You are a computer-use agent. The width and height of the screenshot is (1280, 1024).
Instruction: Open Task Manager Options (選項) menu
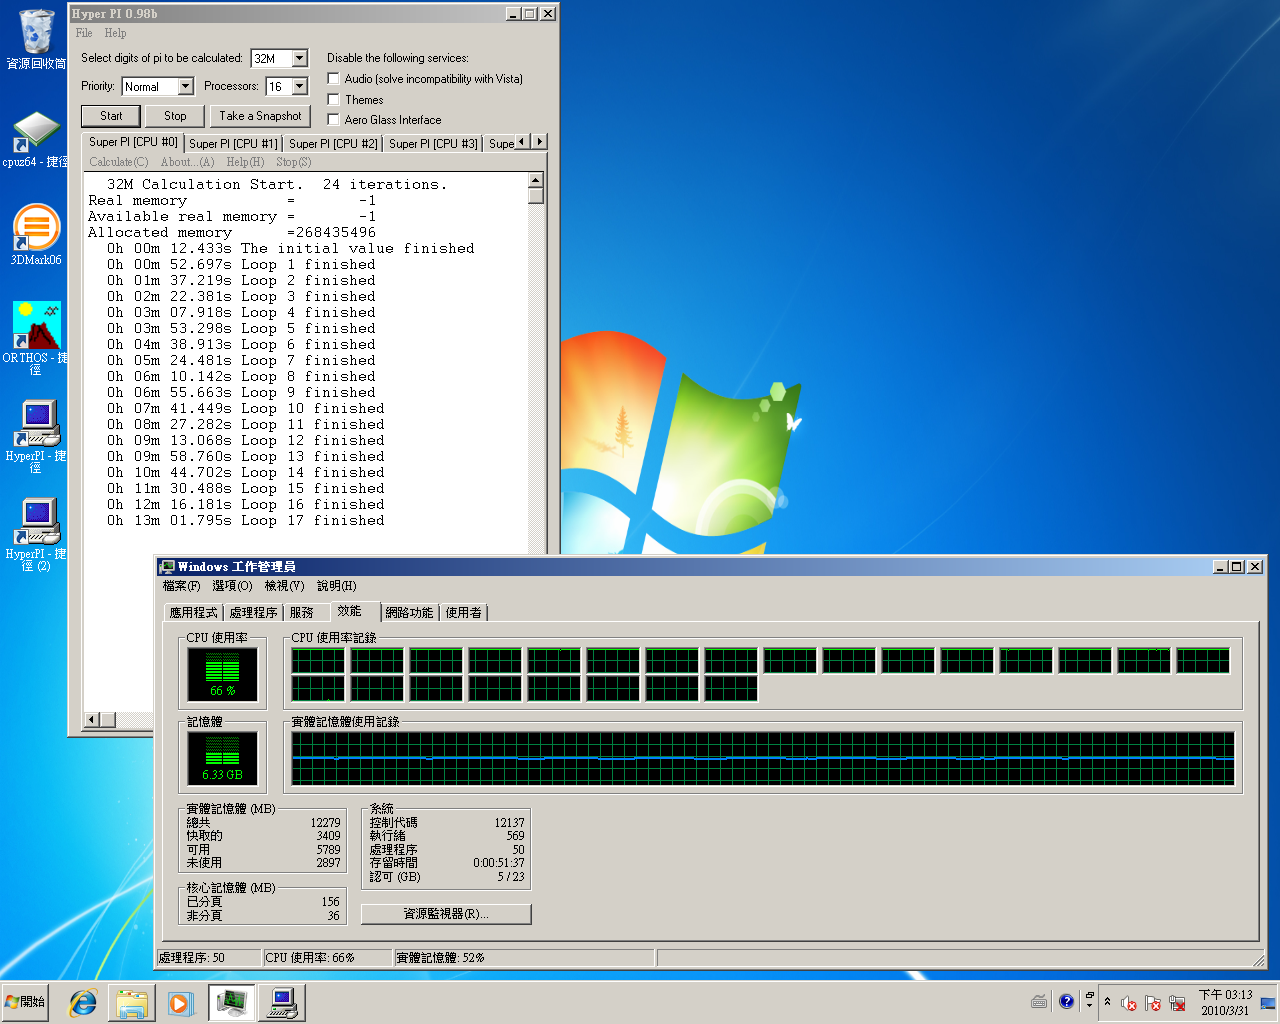tap(232, 586)
